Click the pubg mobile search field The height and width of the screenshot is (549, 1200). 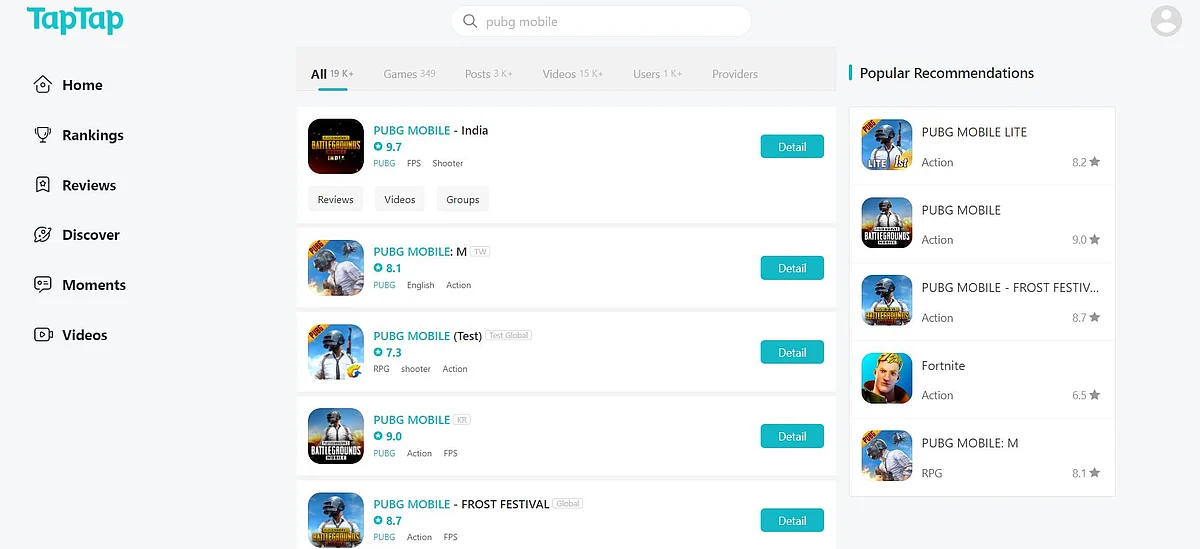click(x=600, y=21)
